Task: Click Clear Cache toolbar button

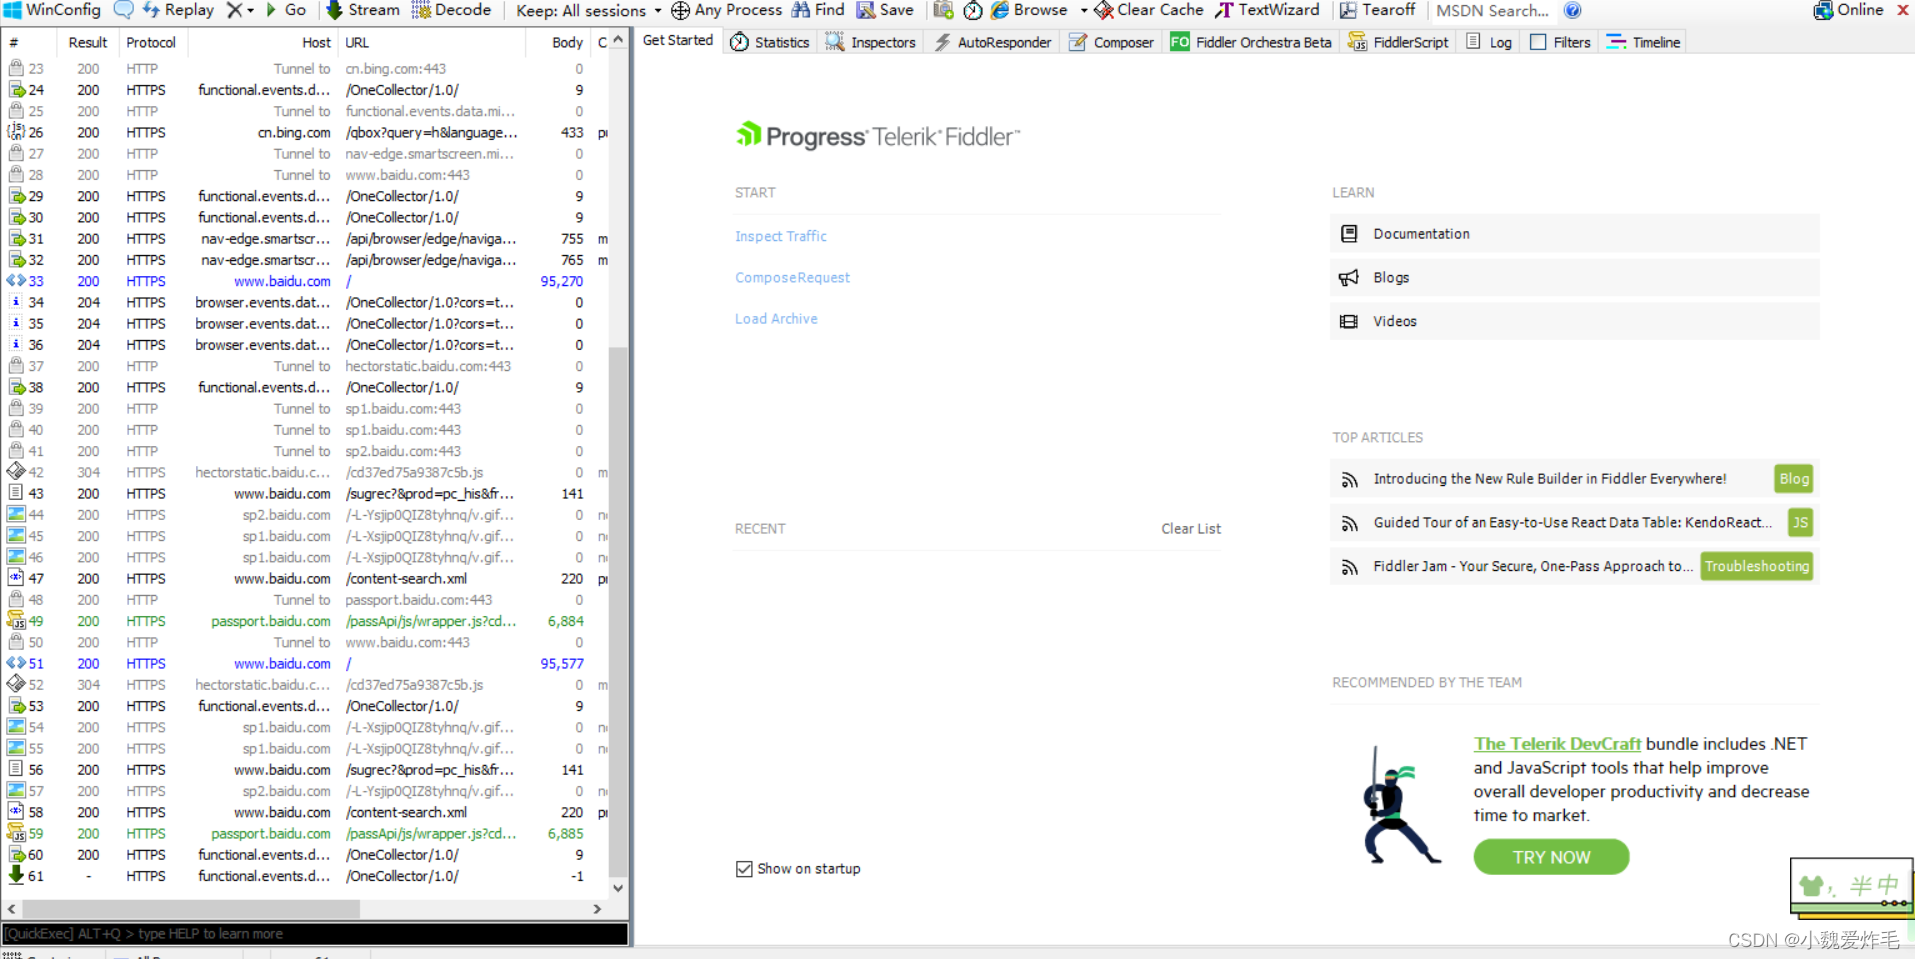Action: (x=1149, y=10)
